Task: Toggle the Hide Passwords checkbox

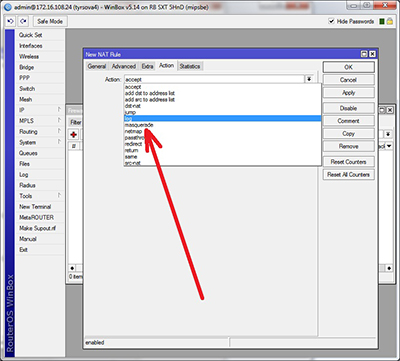Action: click(331, 21)
